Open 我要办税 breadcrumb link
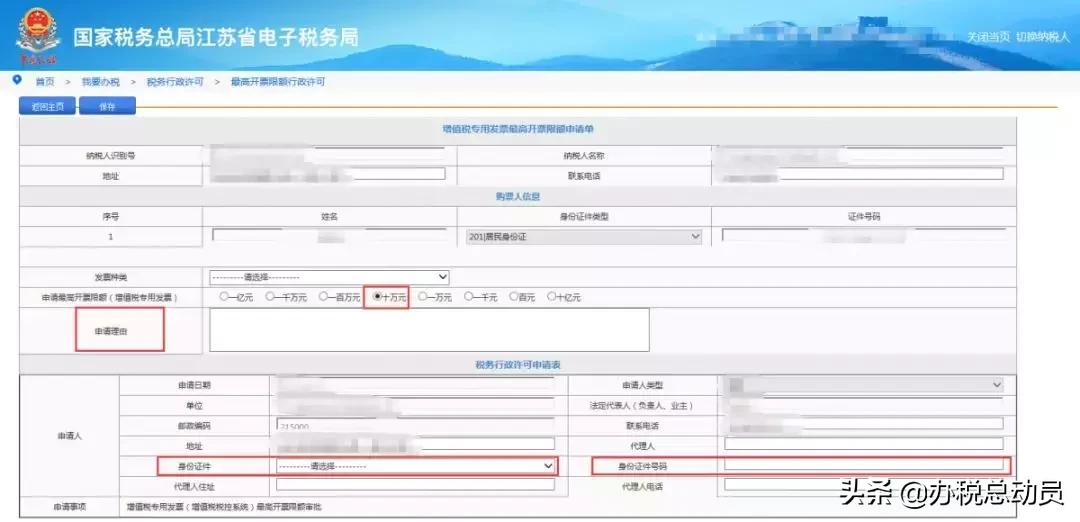Screen dimensions: 1080x522 [x=101, y=82]
